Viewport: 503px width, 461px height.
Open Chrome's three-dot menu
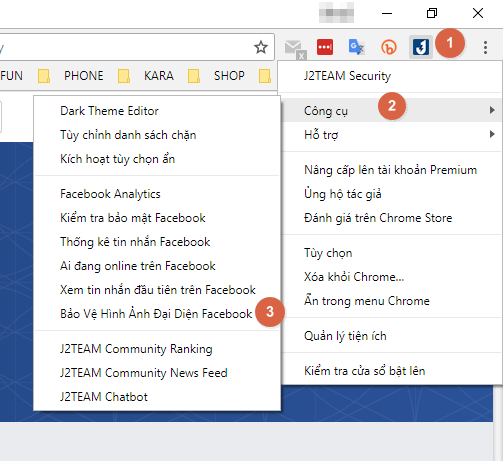[x=485, y=47]
